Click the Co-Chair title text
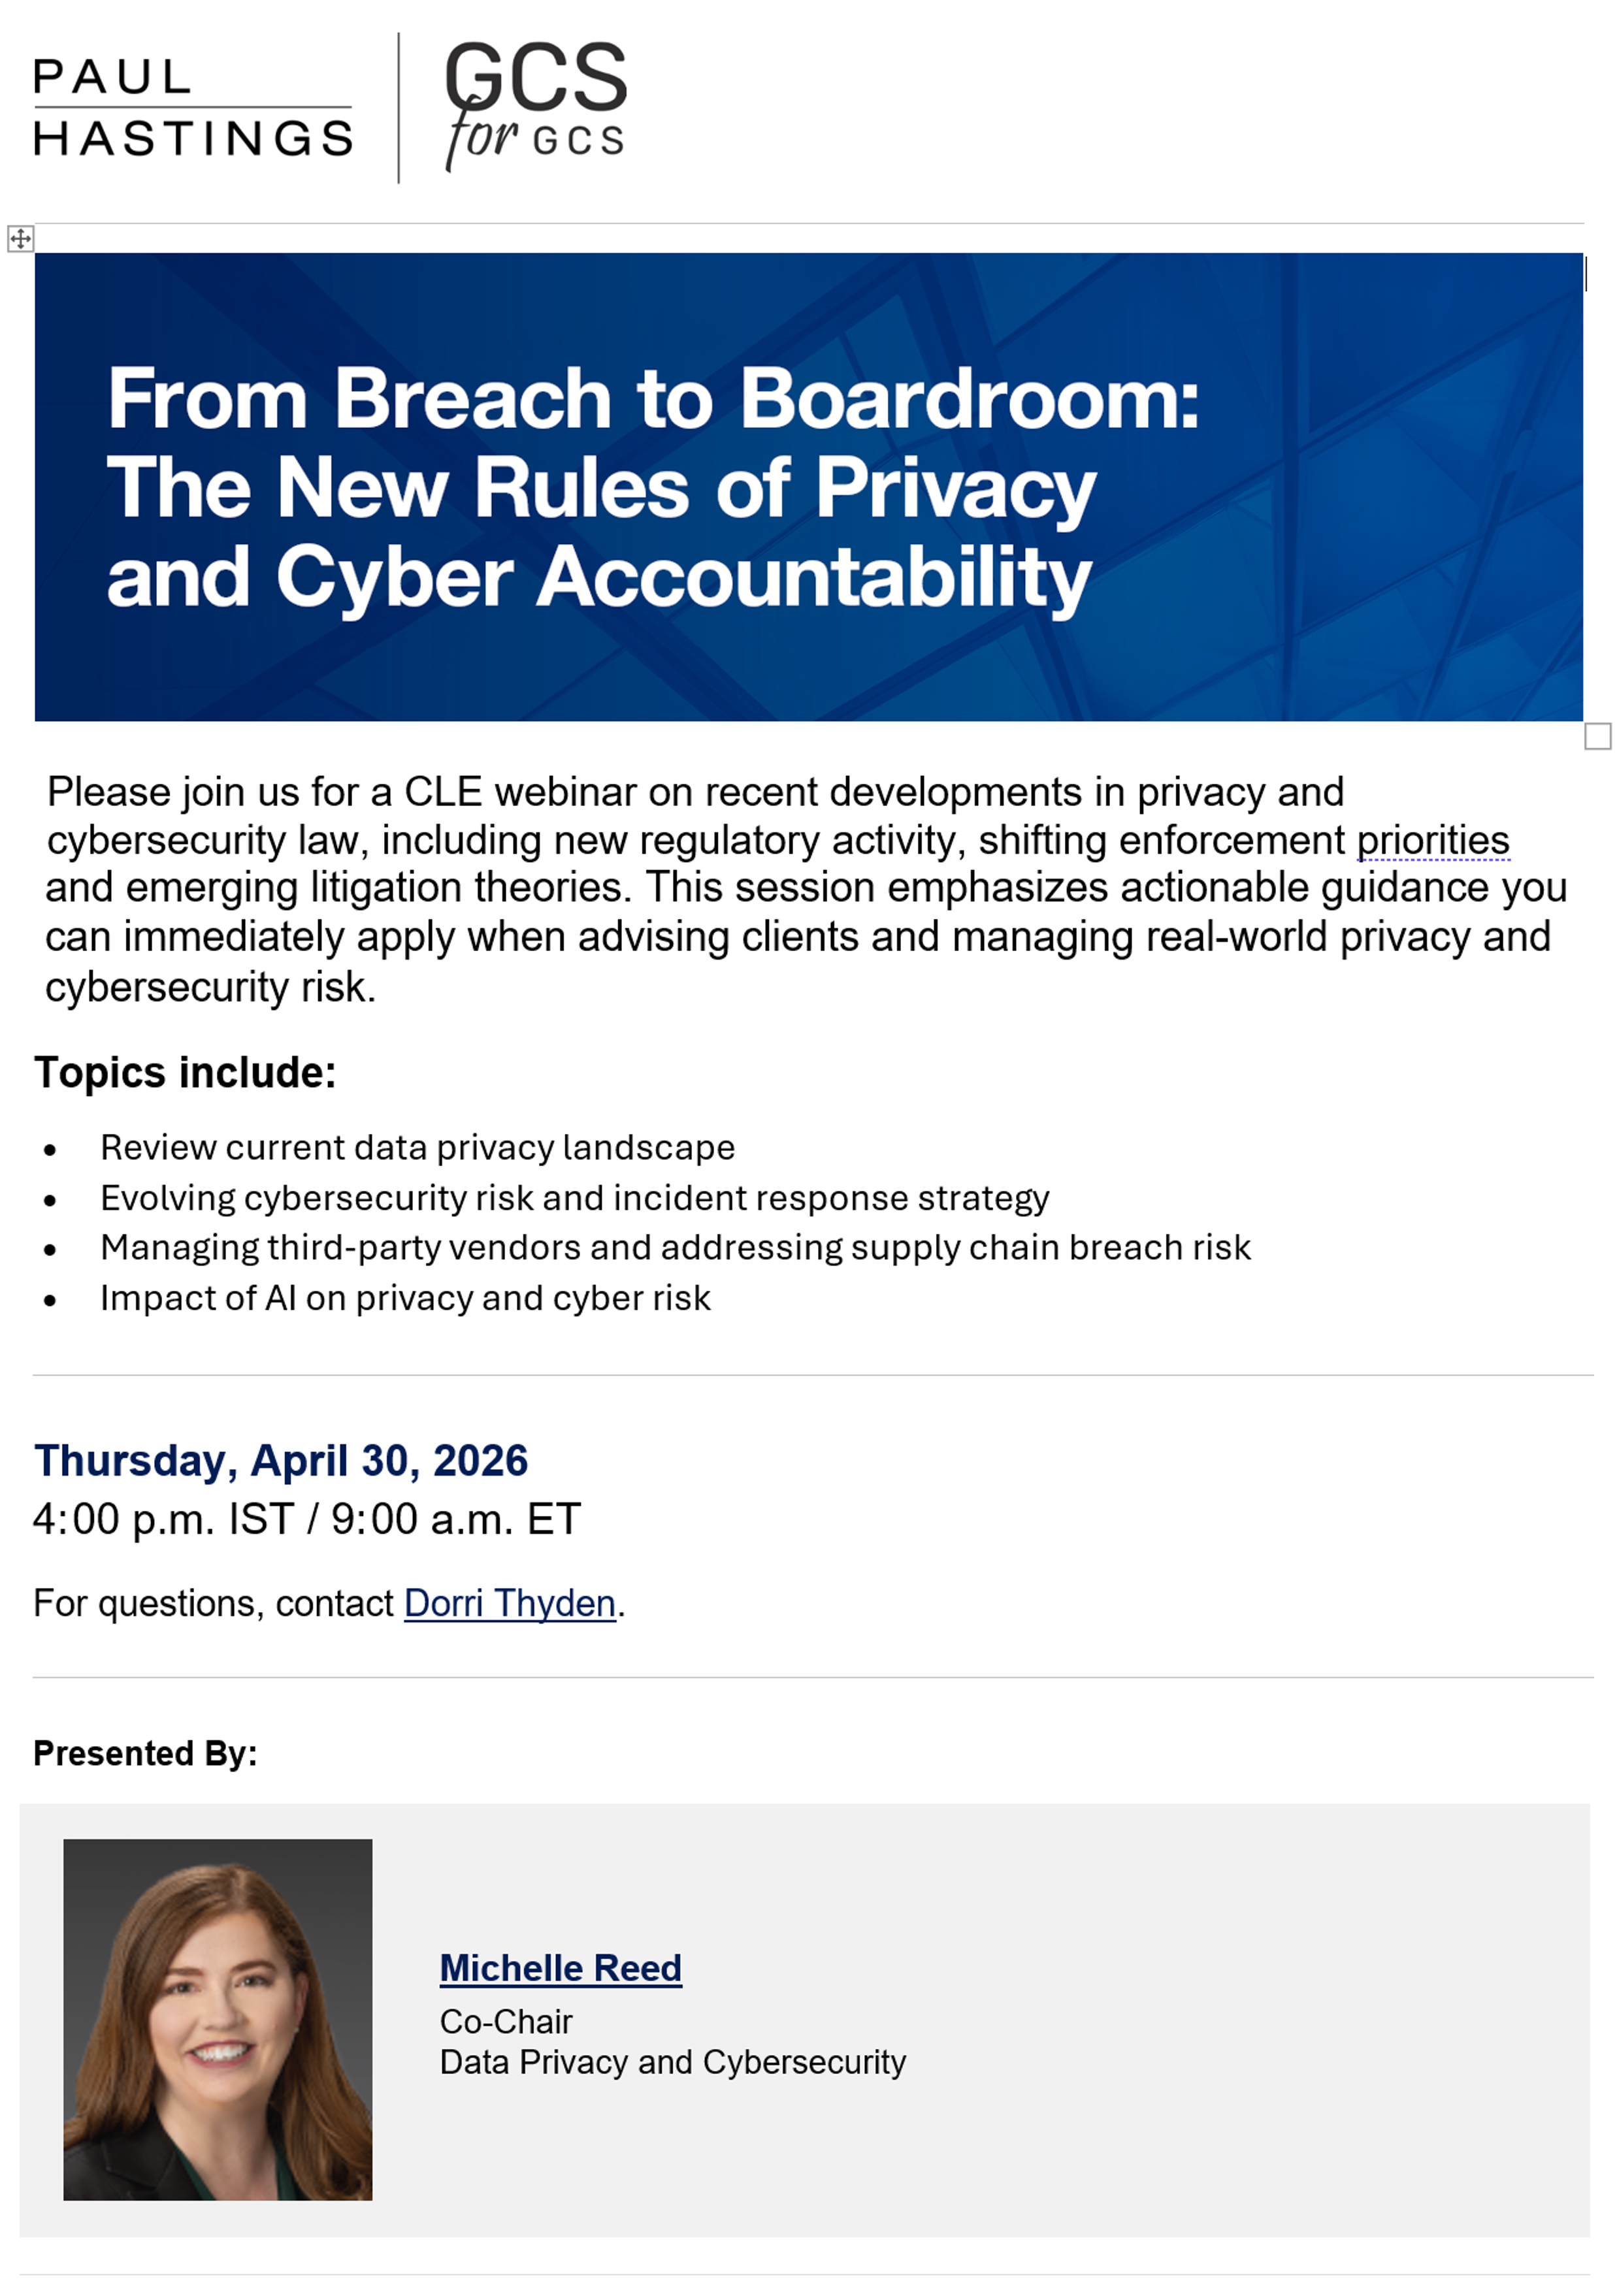The height and width of the screenshot is (2296, 1617). pos(505,2021)
